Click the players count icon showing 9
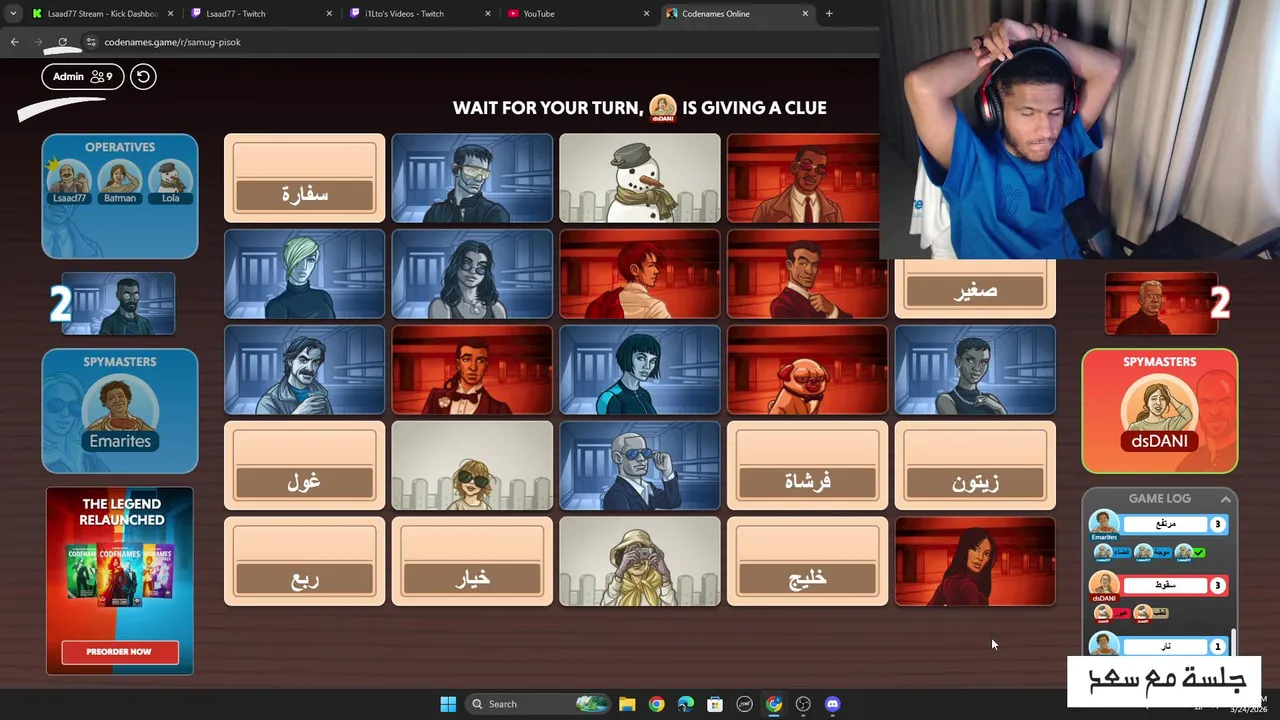The image size is (1280, 720). [101, 76]
